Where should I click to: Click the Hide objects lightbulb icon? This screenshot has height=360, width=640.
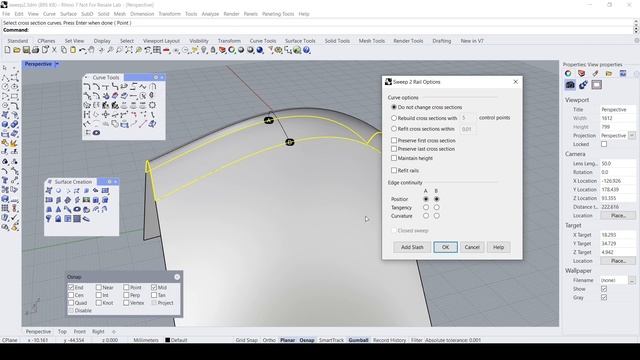pyautogui.click(x=204, y=50)
